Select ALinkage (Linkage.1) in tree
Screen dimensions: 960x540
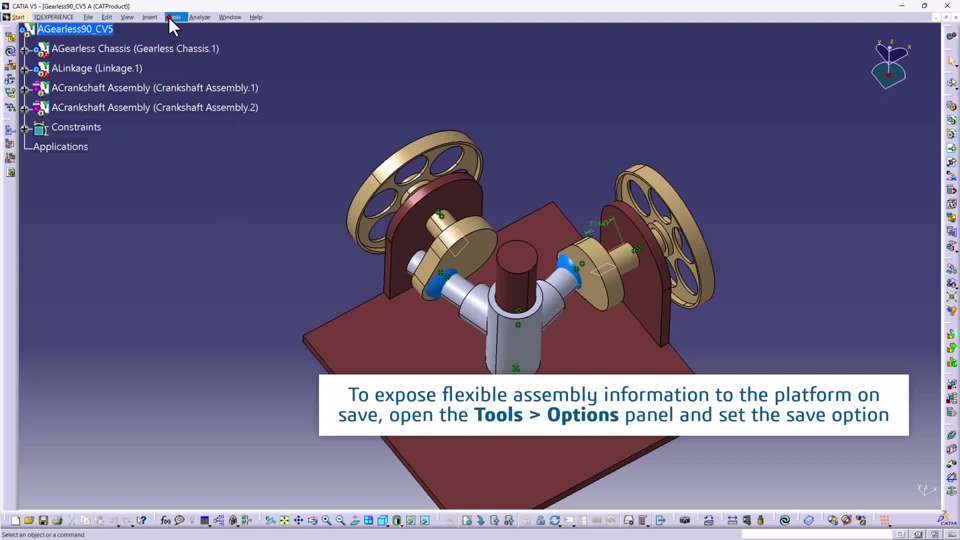(97, 68)
